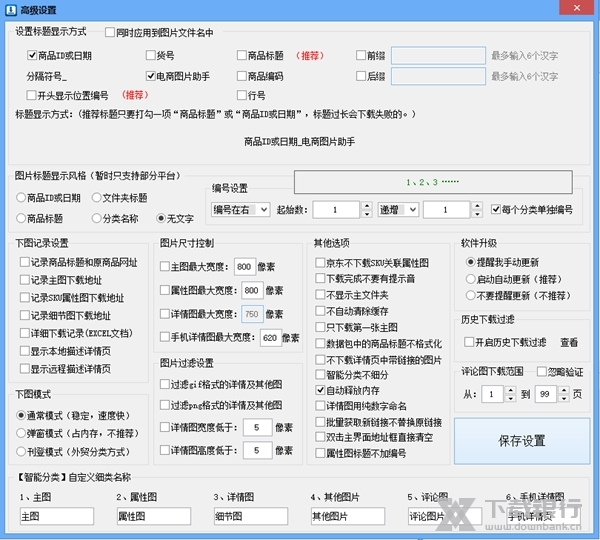Click the 保存设置 button
The image size is (600, 540).
522,441
